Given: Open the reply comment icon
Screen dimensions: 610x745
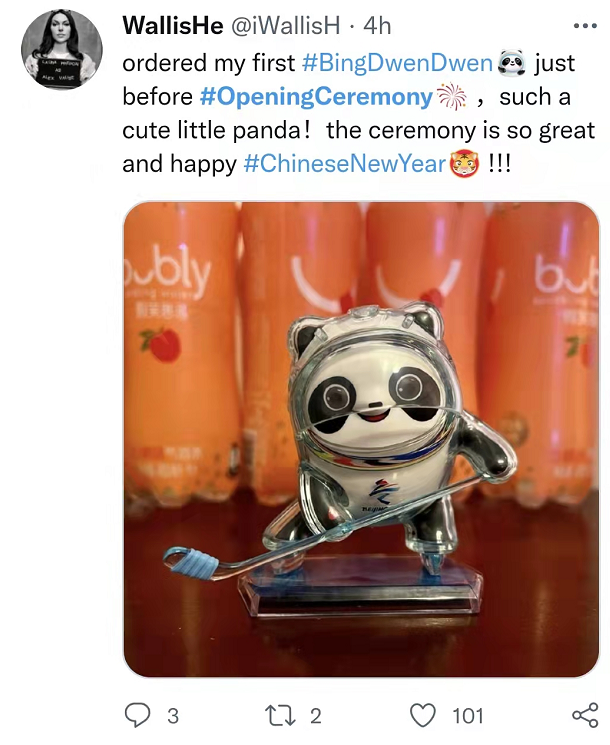Looking at the screenshot, I should click(x=137, y=715).
